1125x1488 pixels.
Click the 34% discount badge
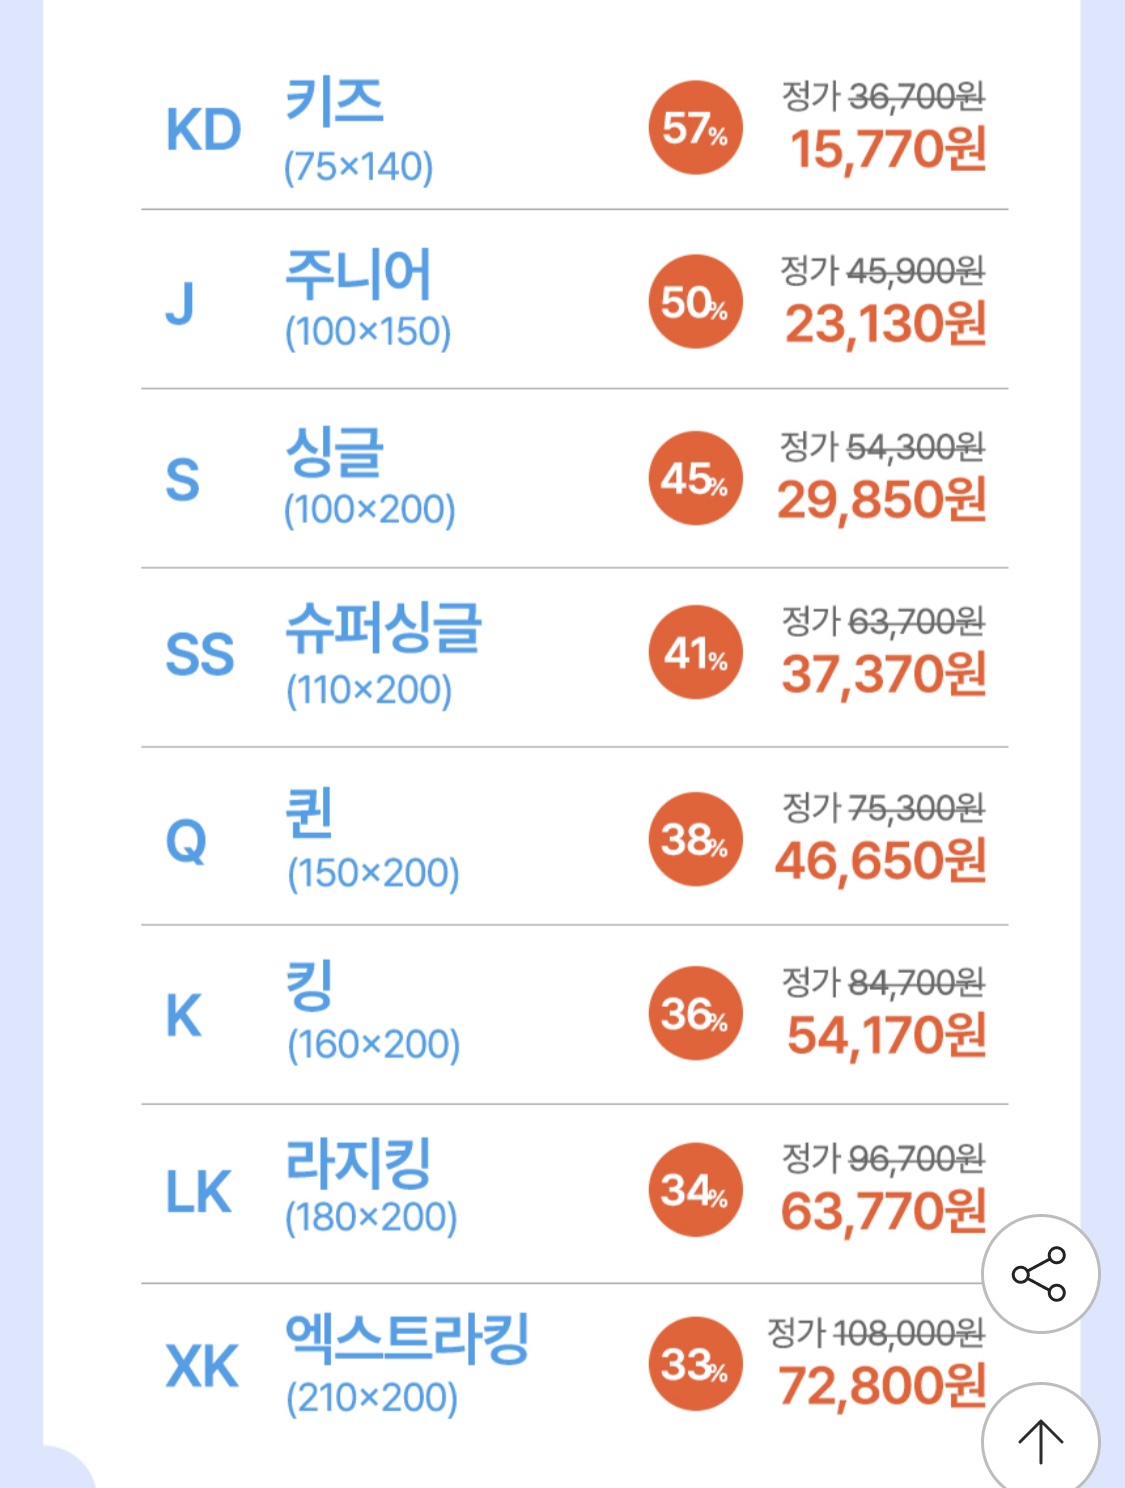696,1190
